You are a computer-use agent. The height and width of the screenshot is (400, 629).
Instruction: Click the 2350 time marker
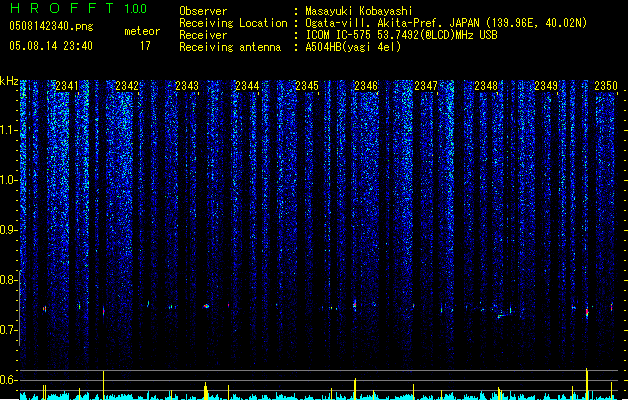(606, 86)
